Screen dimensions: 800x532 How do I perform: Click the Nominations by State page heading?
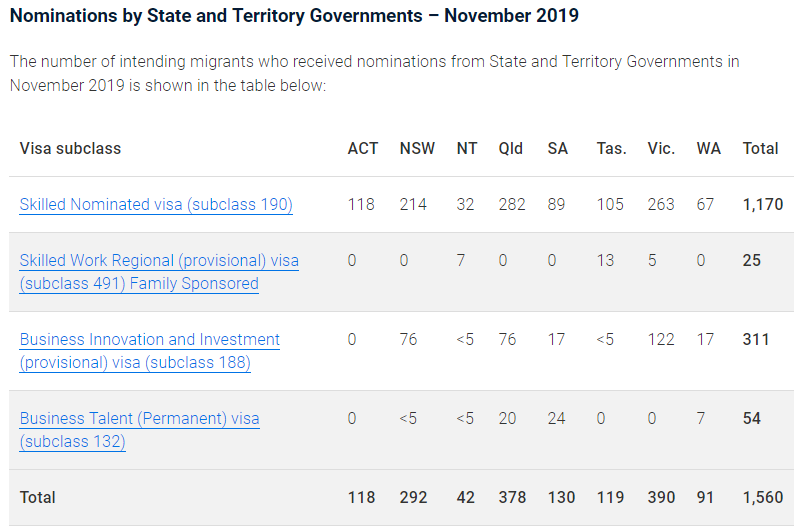click(294, 16)
